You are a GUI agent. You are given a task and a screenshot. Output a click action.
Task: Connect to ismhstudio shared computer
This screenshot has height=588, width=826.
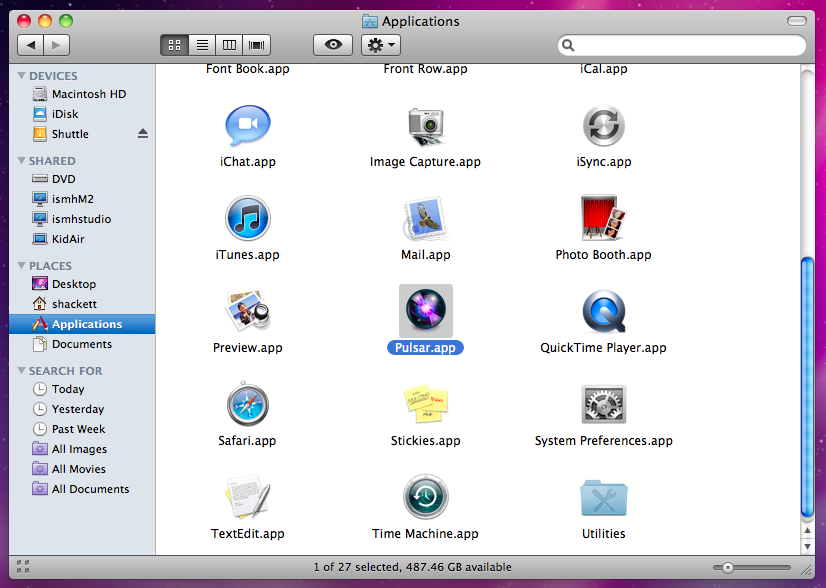point(82,219)
